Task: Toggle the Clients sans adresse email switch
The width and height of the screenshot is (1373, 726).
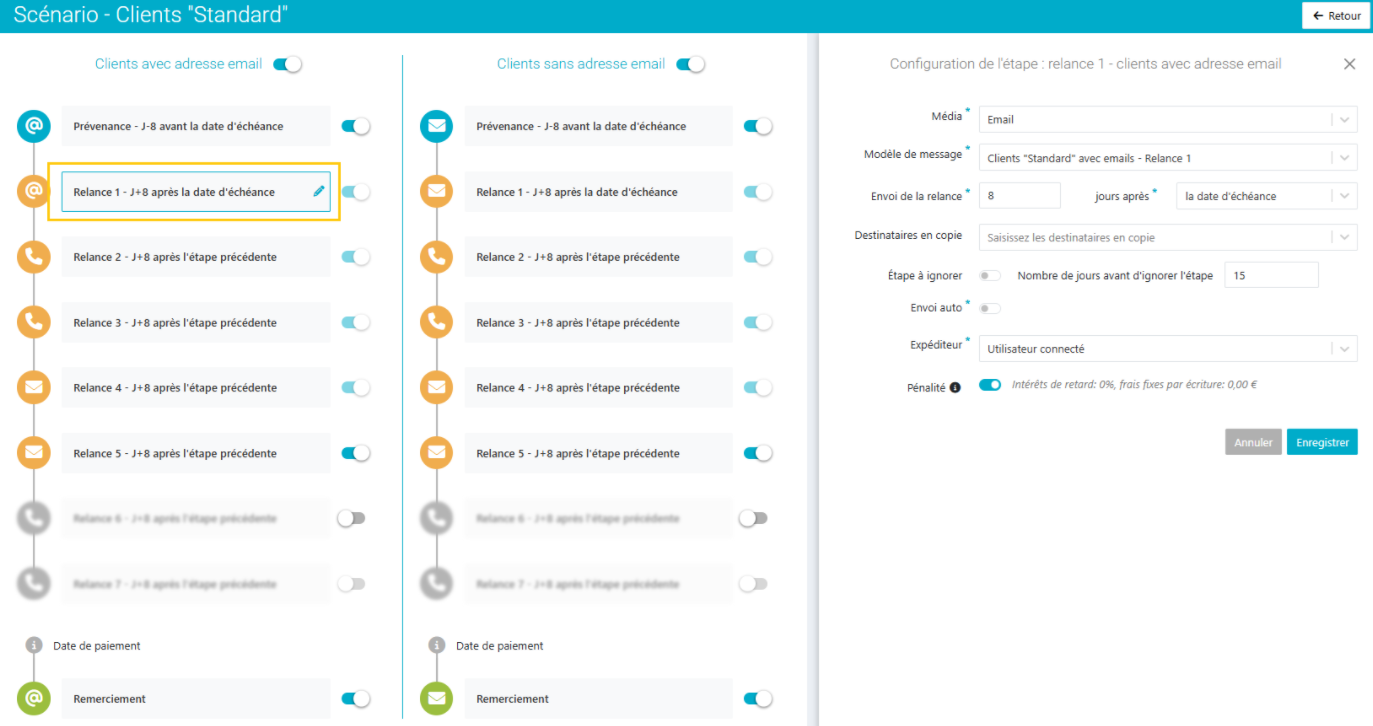Action: point(690,64)
